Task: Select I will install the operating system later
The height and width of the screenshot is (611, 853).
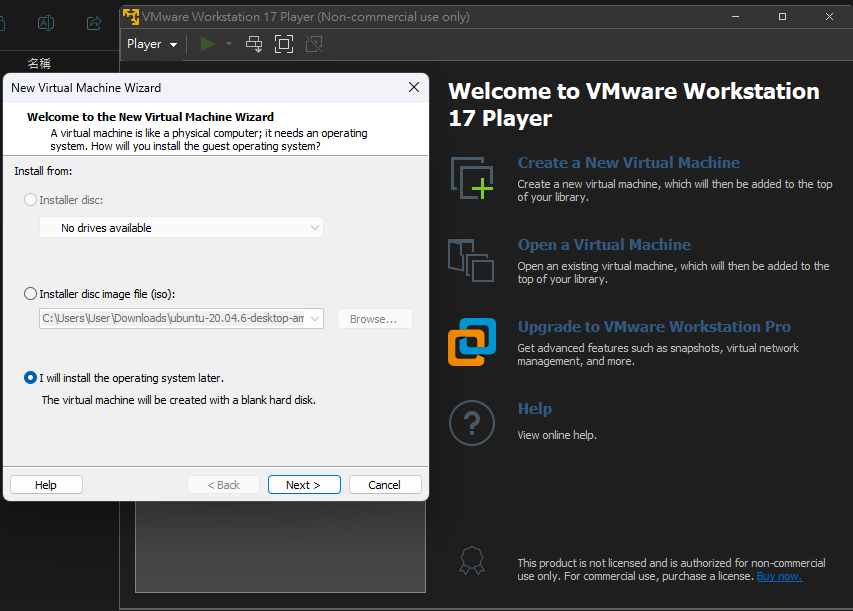Action: click(30, 378)
